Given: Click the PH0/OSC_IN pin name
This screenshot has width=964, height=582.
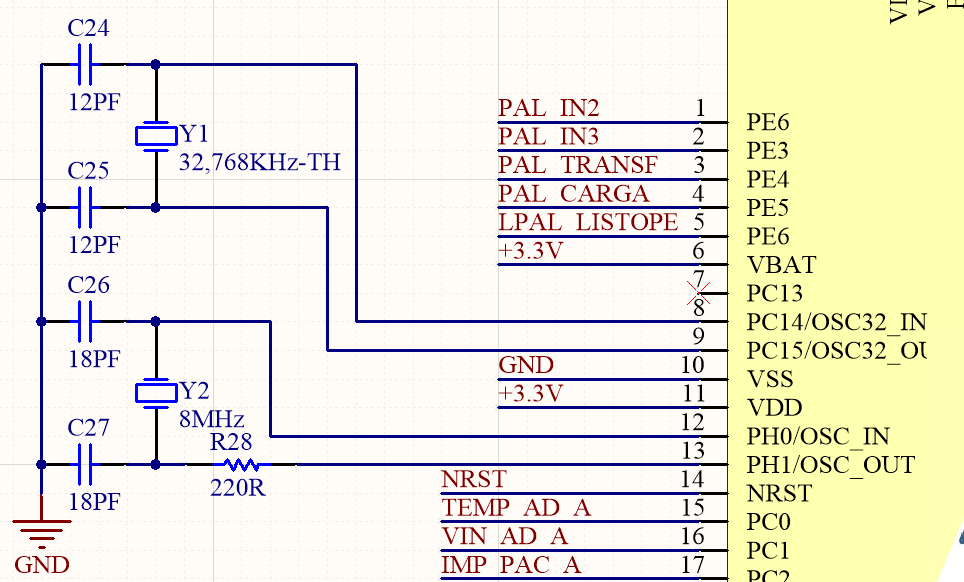Looking at the screenshot, I should 818,437.
